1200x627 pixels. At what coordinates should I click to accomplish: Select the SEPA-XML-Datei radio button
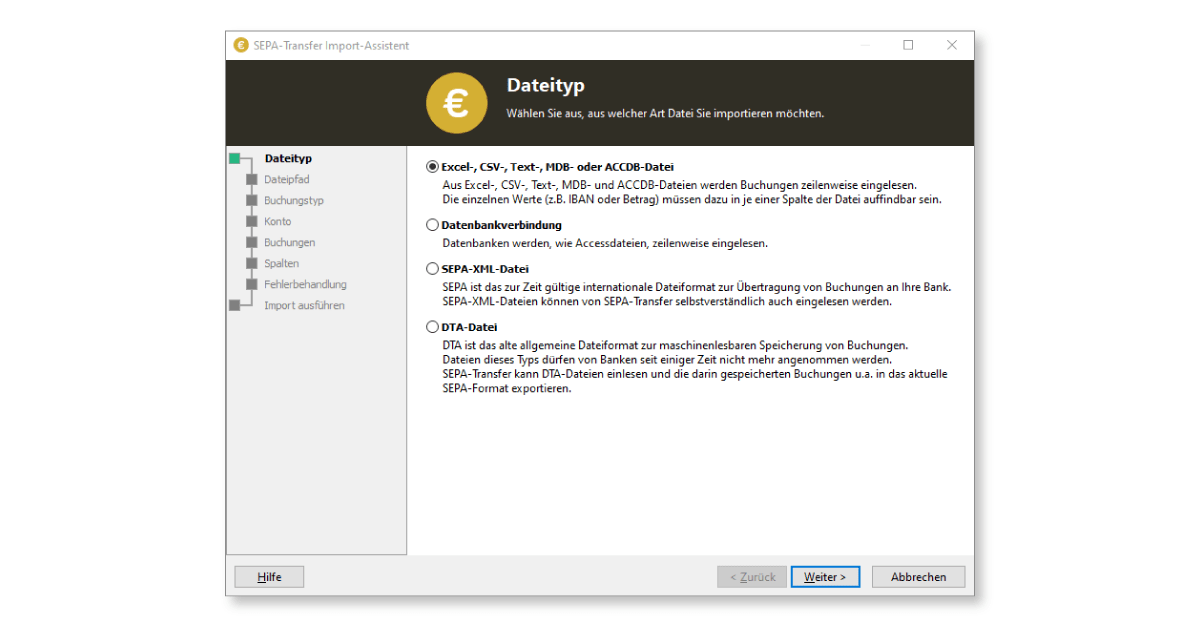click(433, 269)
